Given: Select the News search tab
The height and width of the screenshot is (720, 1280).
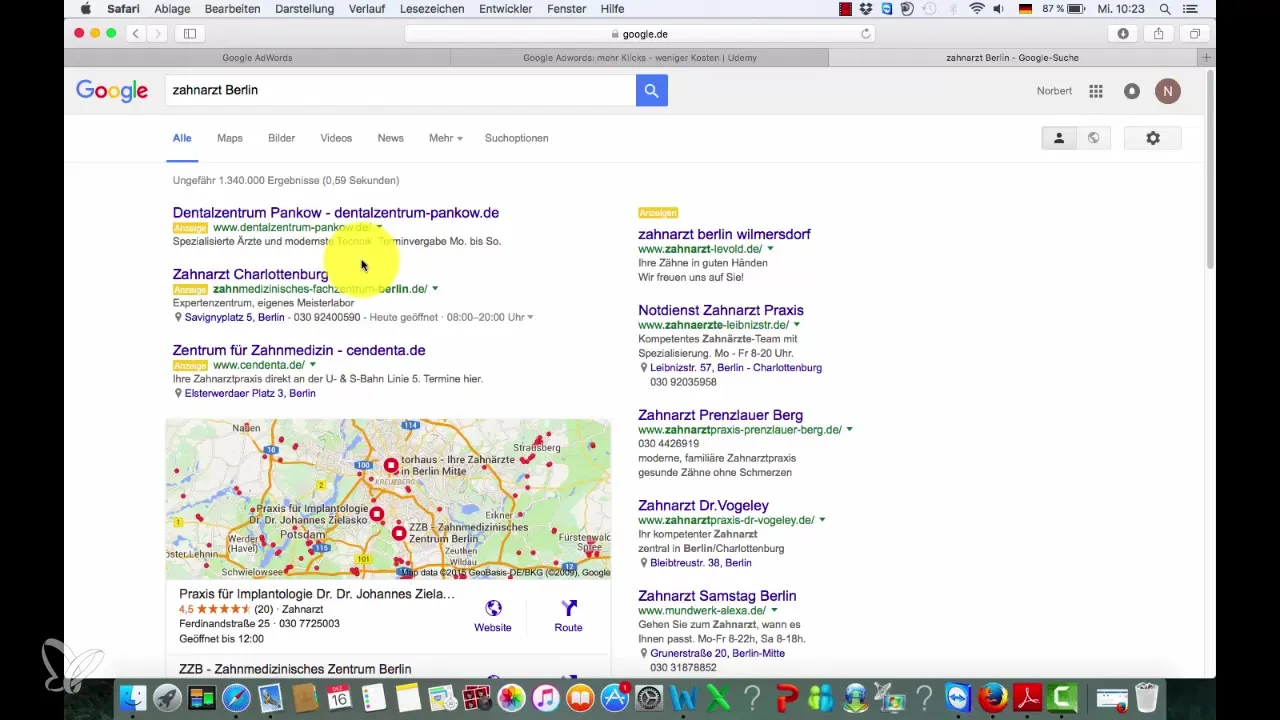Looking at the screenshot, I should [390, 138].
